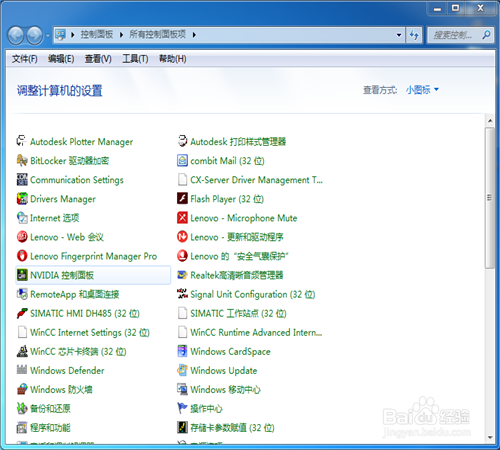The height and width of the screenshot is (450, 500).
Task: Click the scrollbar down arrow
Action: pos(490,437)
